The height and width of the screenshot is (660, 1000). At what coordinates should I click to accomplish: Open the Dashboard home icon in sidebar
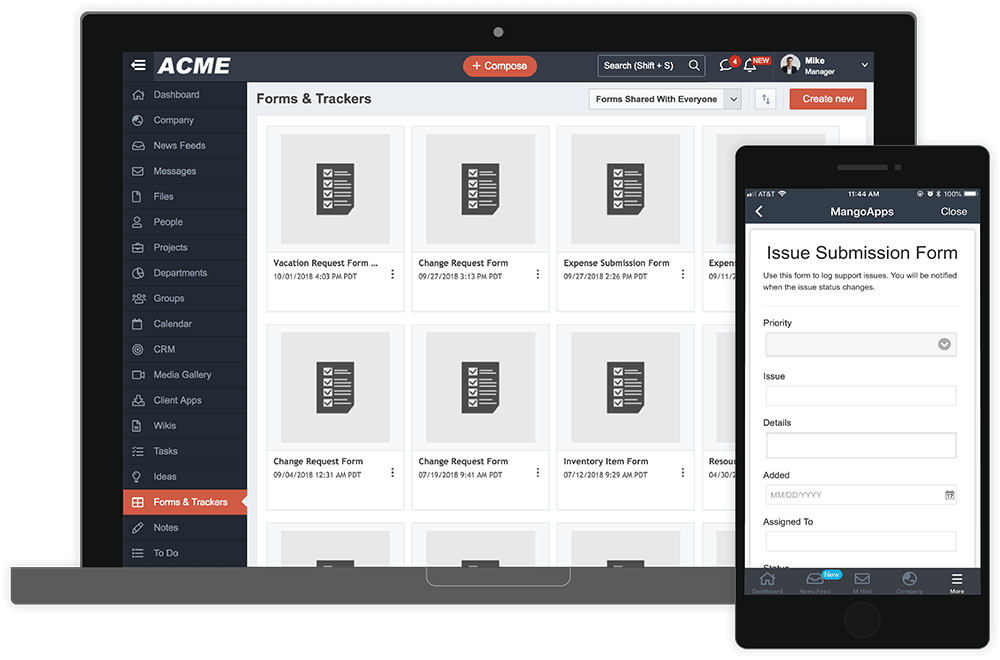(138, 94)
